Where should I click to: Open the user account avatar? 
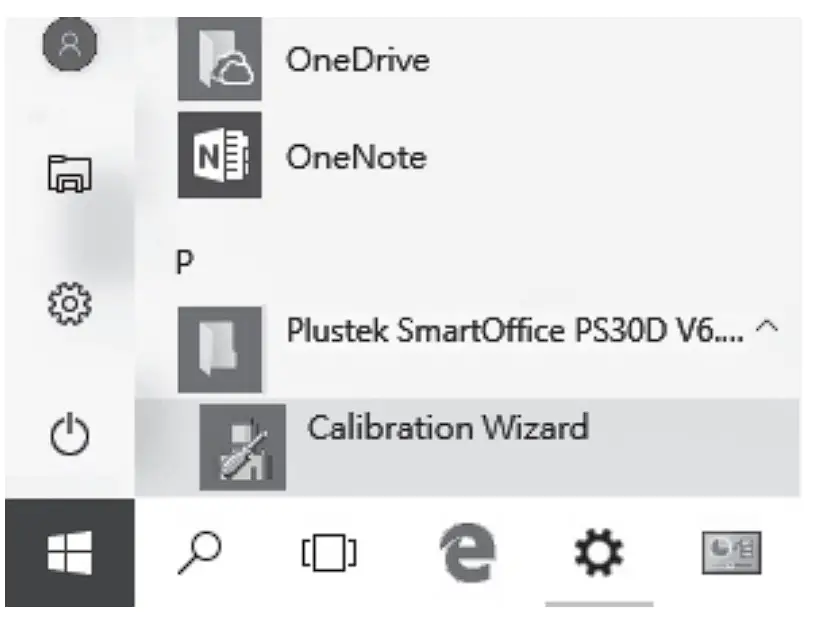click(x=69, y=43)
